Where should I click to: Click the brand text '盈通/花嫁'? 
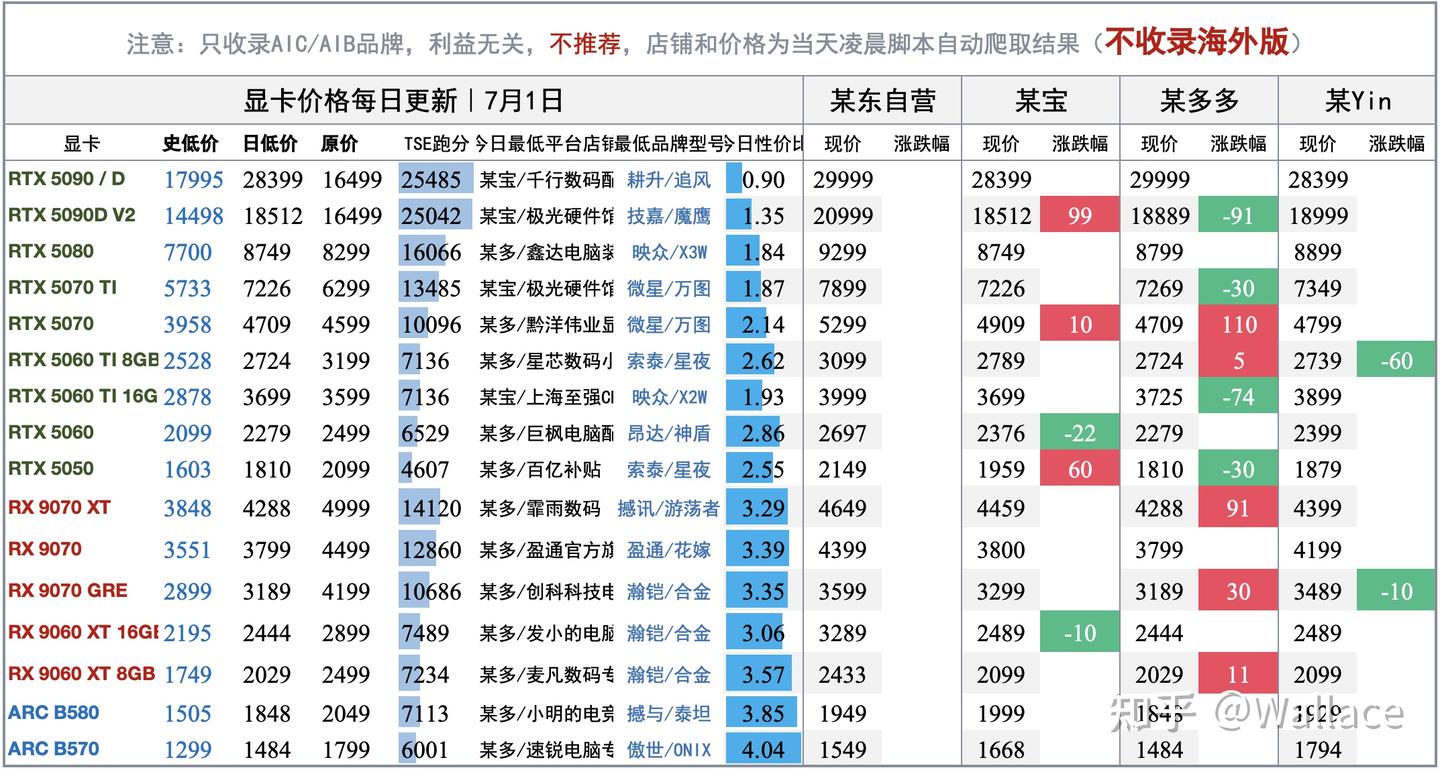669,549
